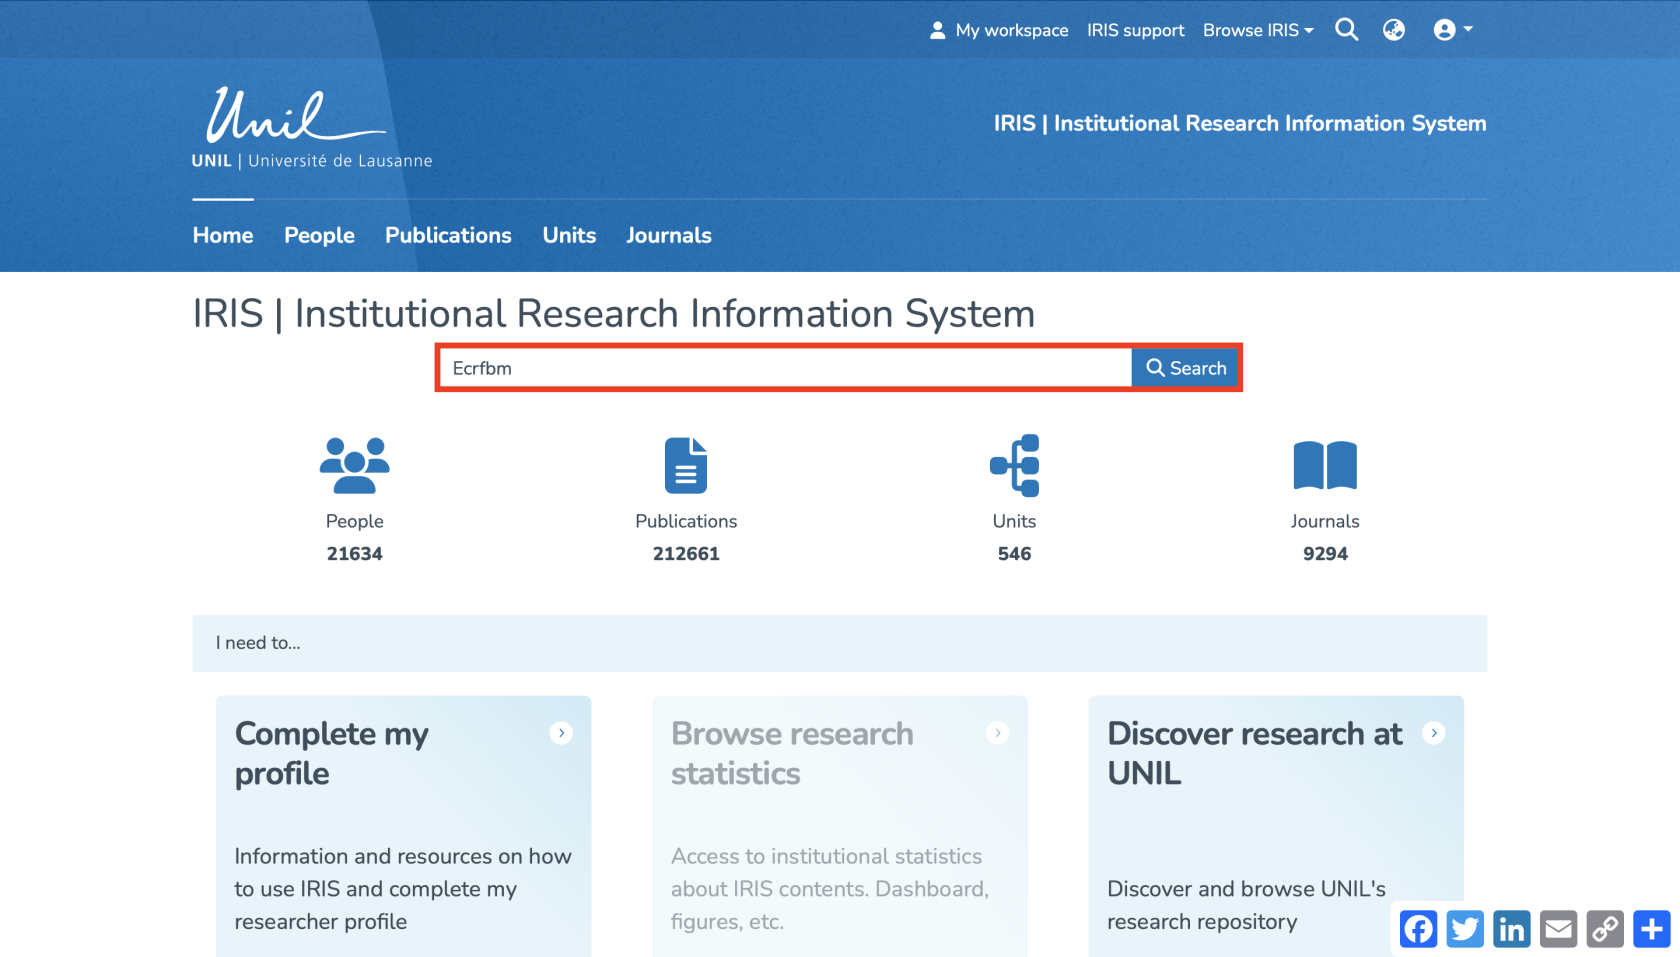
Task: Open the user account dropdown menu
Action: coord(1452,30)
